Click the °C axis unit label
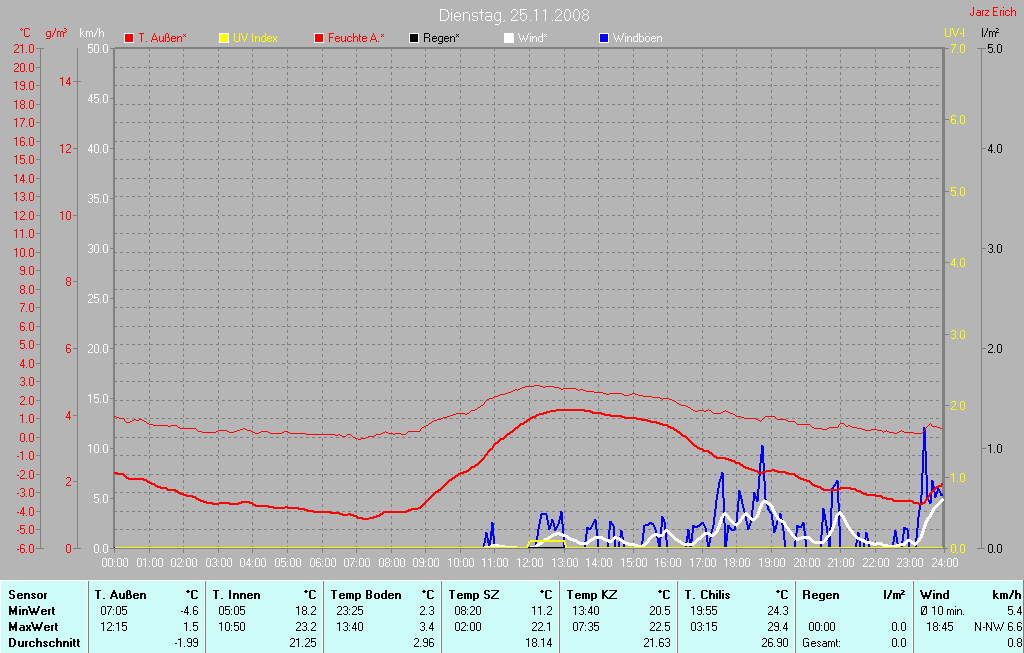Viewport: 1024px width, 653px height. [x=25, y=33]
